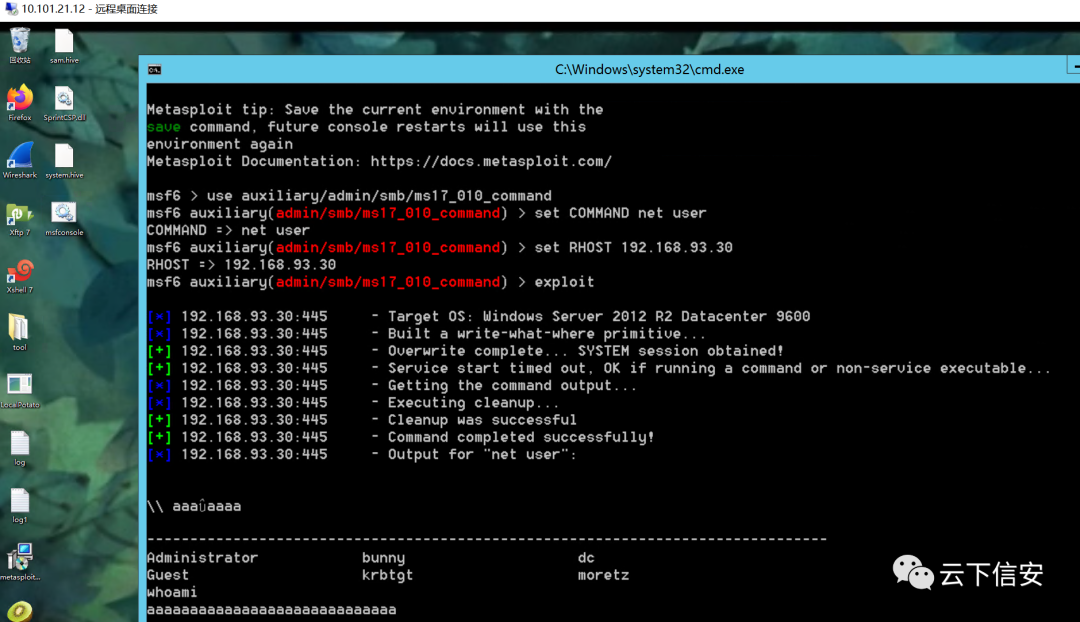Click the 'COMMAND => net user' output line
Viewport: 1080px width, 622px height.
click(x=228, y=230)
